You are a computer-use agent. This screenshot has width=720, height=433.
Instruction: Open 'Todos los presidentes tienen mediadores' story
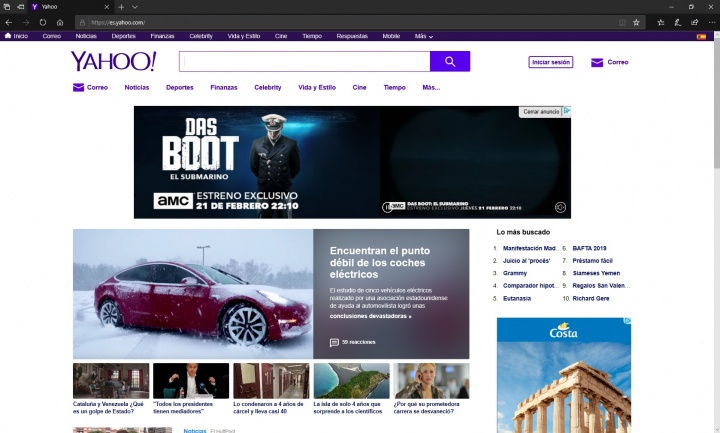(191, 389)
